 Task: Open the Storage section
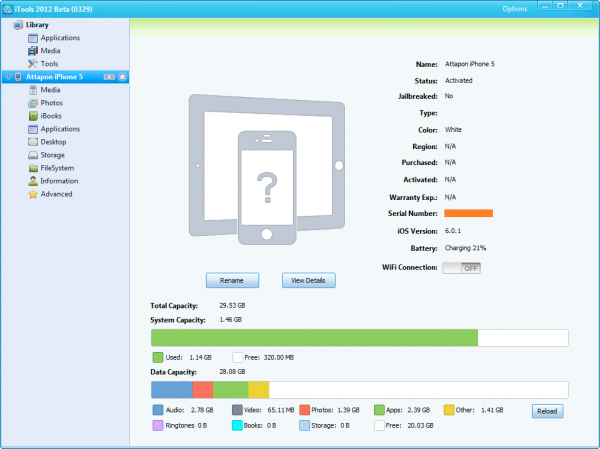pos(53,155)
